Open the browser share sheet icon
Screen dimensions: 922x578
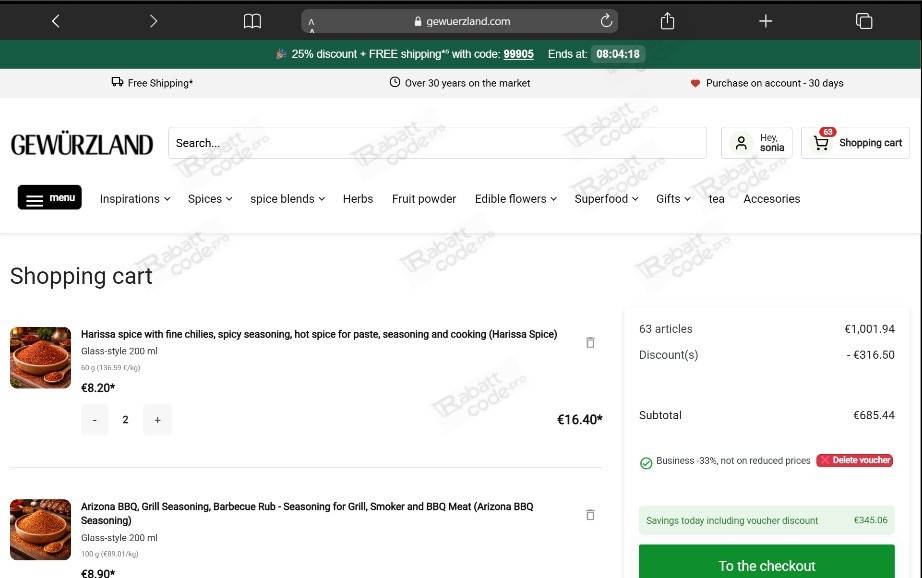667,21
